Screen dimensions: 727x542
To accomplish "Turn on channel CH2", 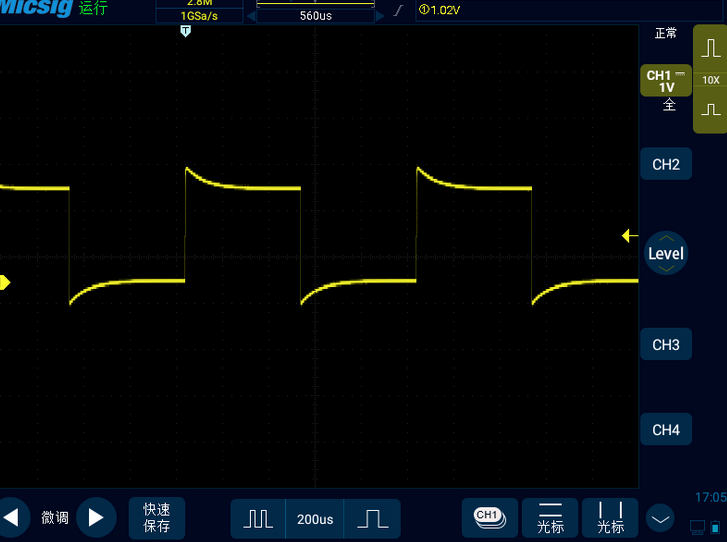I will pyautogui.click(x=666, y=164).
